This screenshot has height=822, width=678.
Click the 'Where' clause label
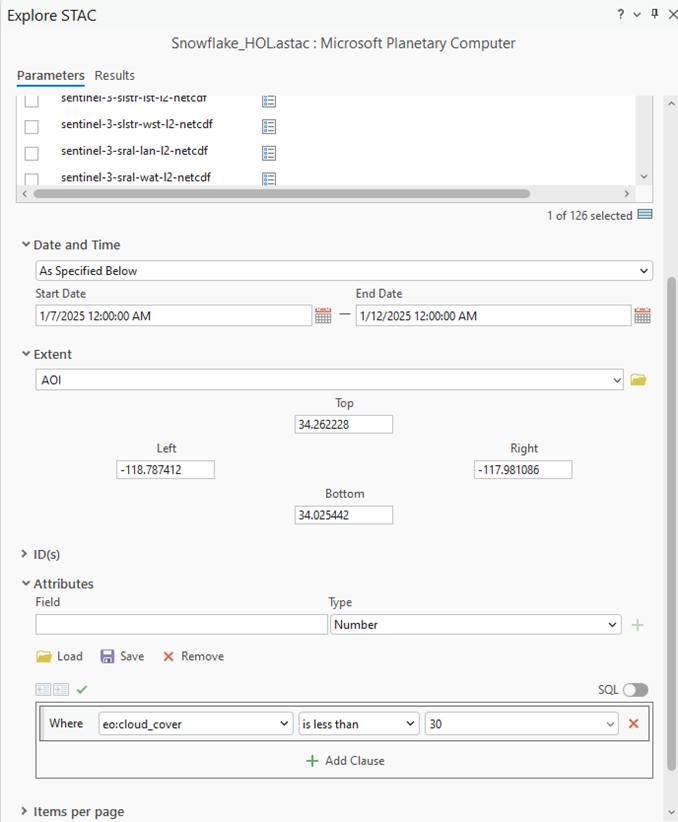coord(66,723)
